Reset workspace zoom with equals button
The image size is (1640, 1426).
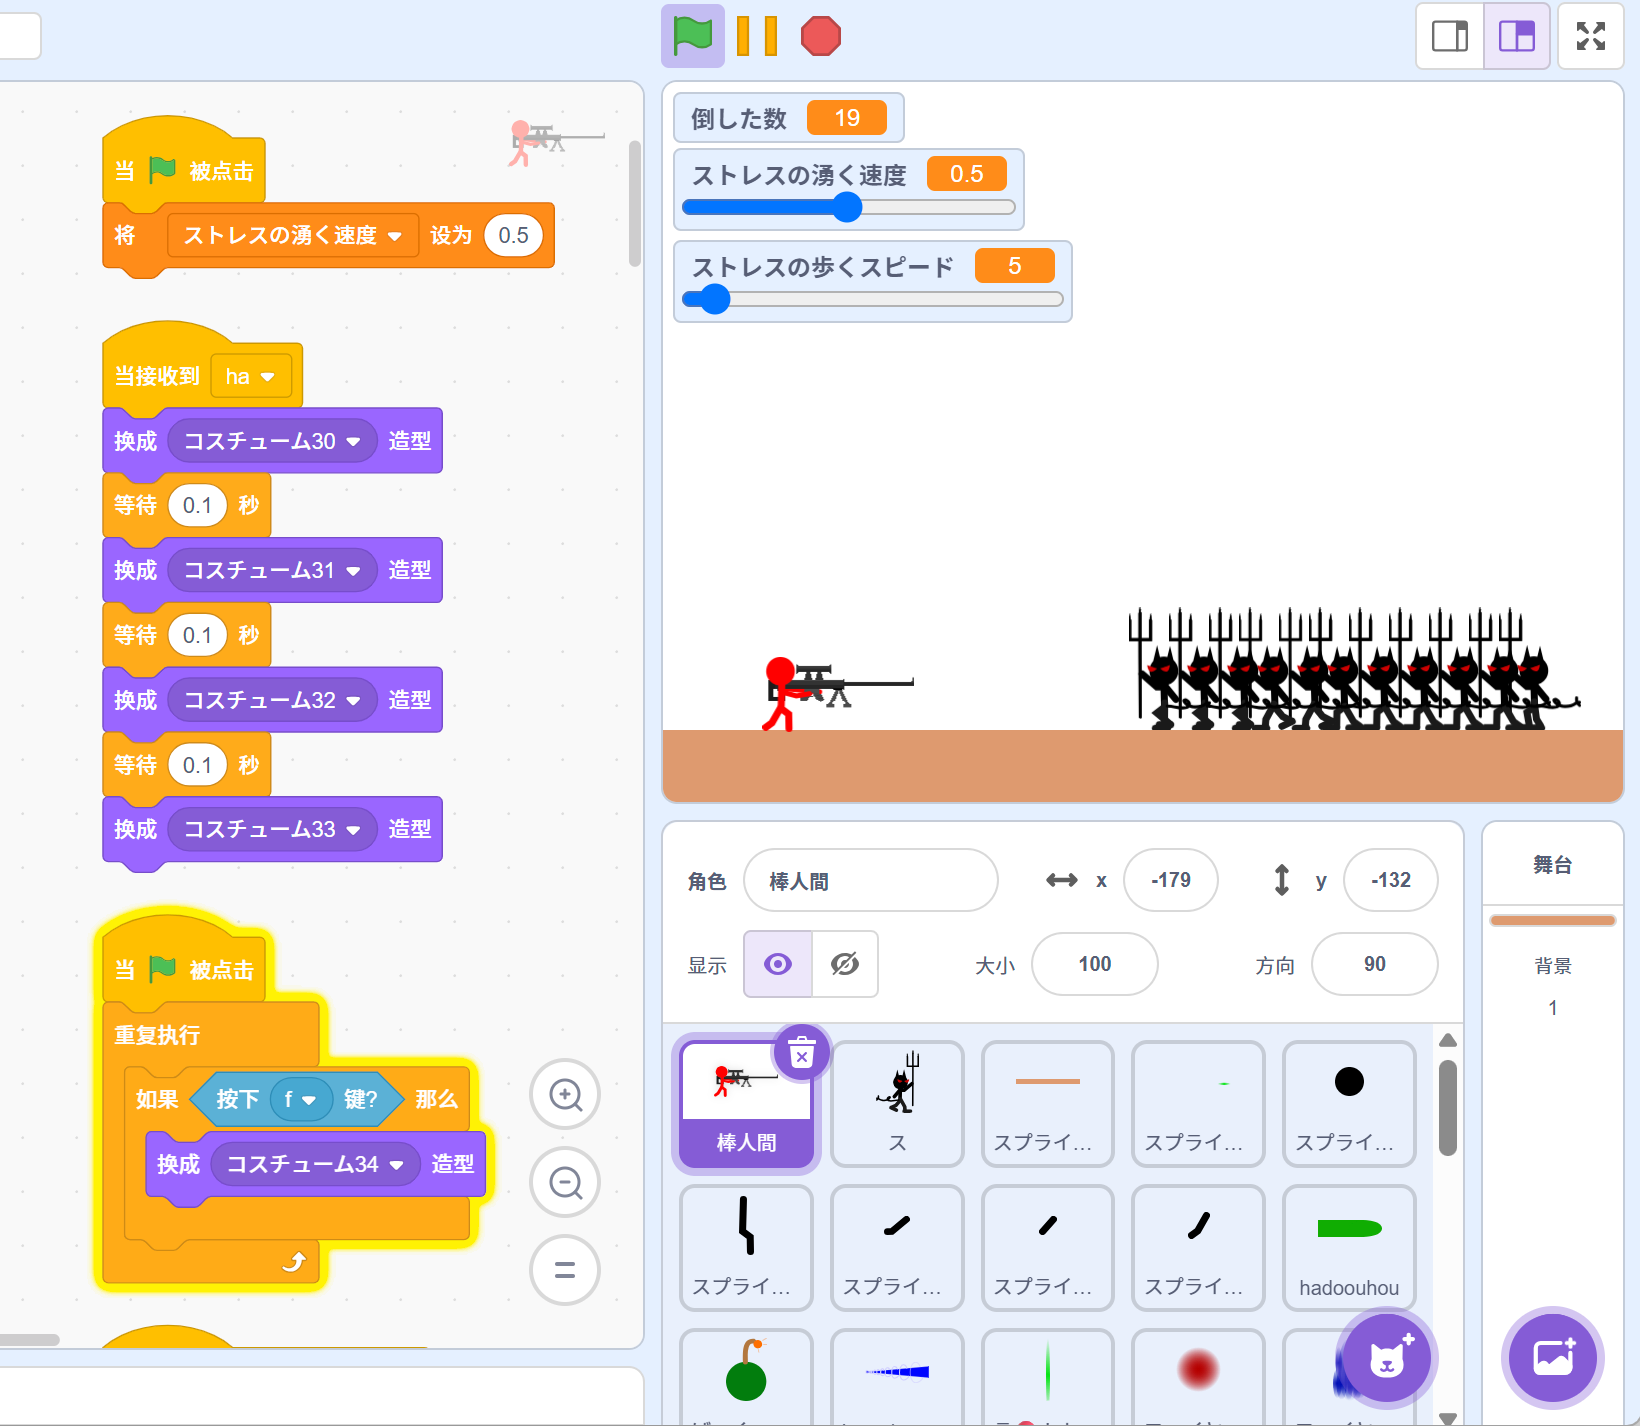[565, 1270]
